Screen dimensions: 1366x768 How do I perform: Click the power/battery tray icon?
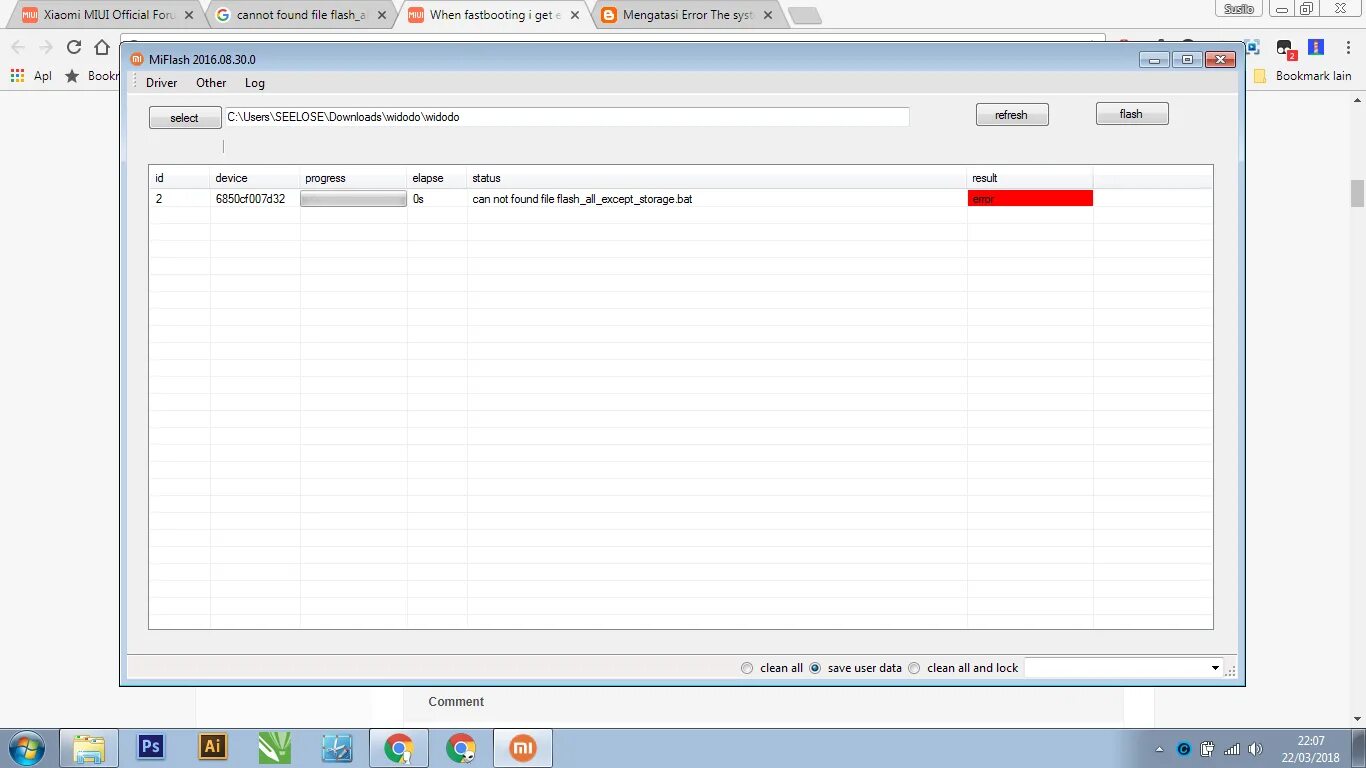pyautogui.click(x=1208, y=749)
